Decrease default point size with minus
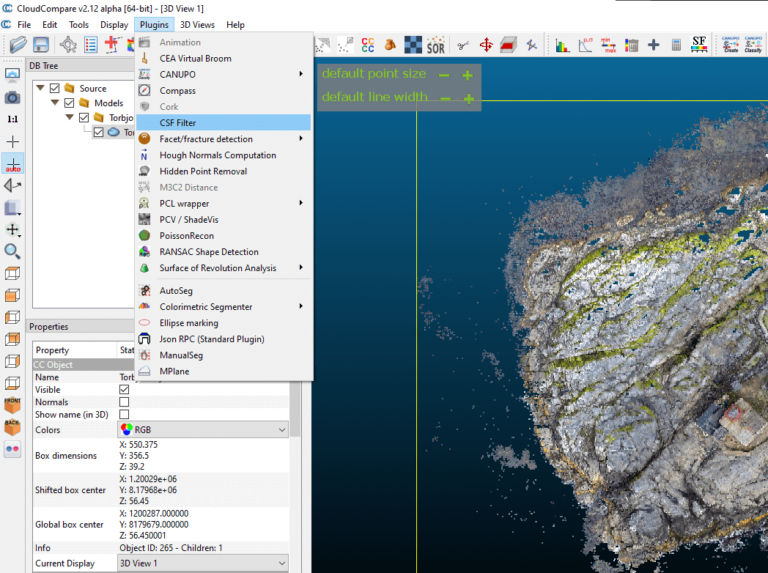768x573 pixels. 444,75
